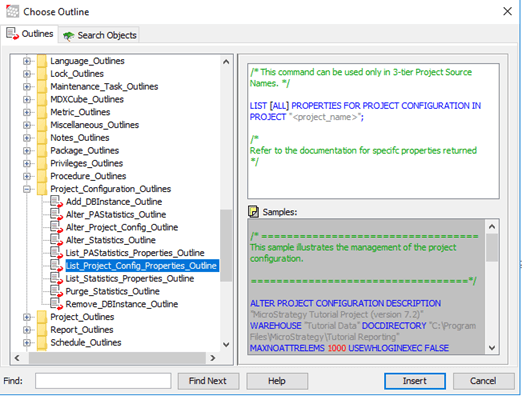Expand the Maintenance_Task_Outlines tree node
Viewport: 522px width, 396px height.
pos(27,87)
